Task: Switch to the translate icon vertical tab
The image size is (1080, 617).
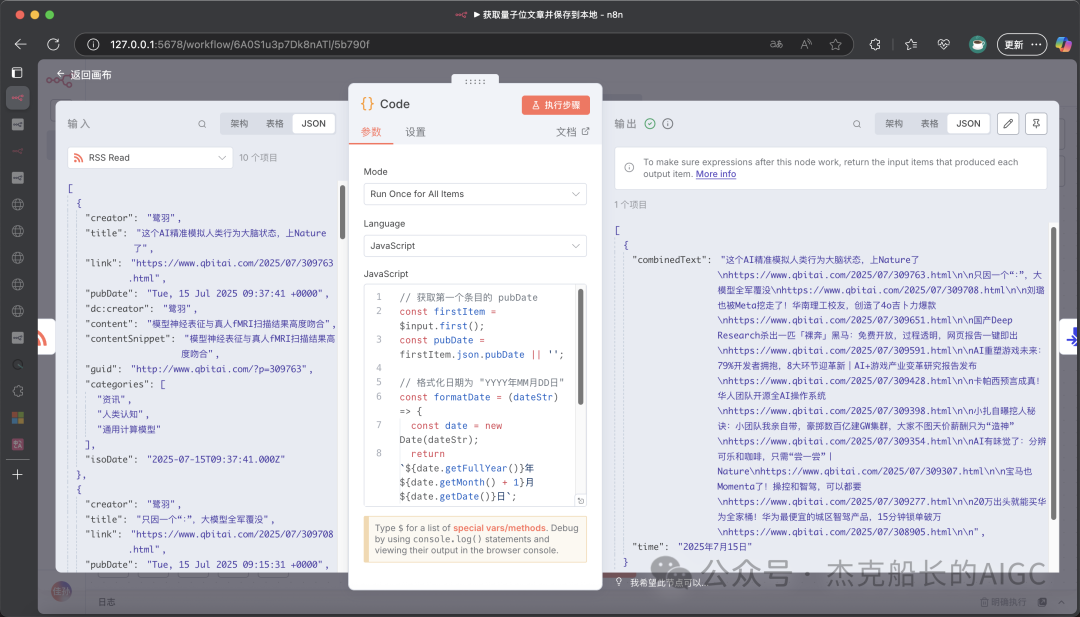Action: [x=18, y=444]
